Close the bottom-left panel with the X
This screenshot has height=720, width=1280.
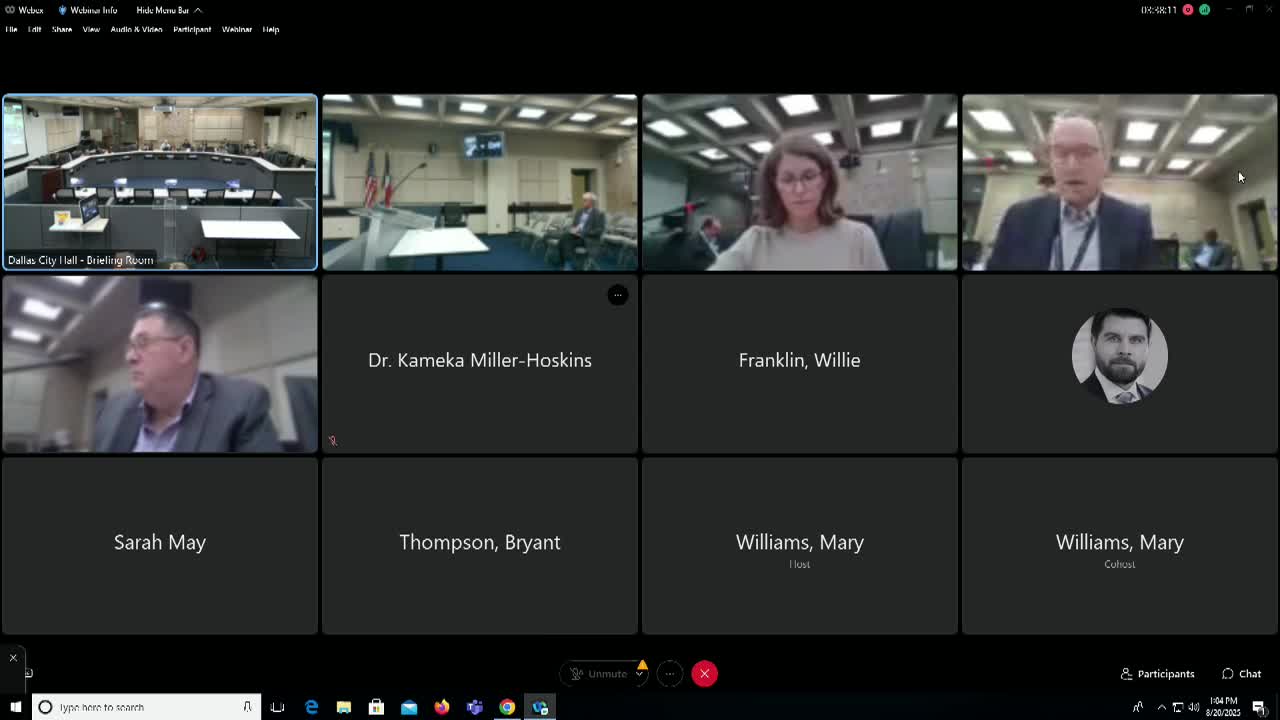pyautogui.click(x=13, y=657)
